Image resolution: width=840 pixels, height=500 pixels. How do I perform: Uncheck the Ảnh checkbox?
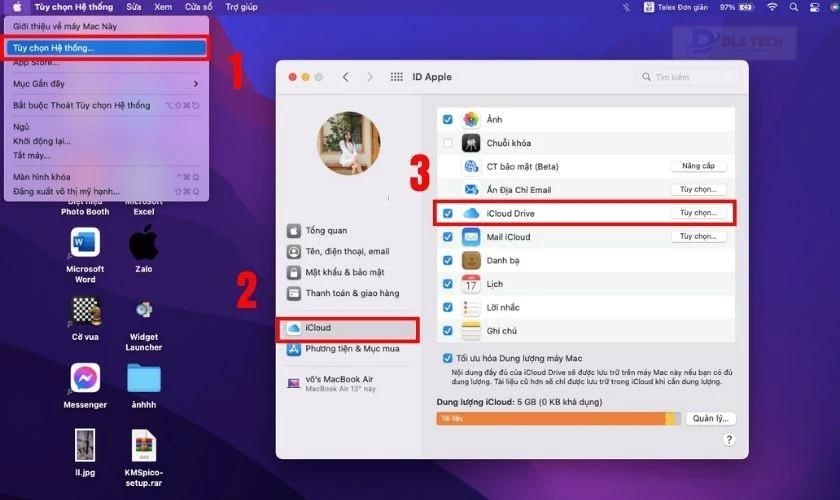pos(447,120)
